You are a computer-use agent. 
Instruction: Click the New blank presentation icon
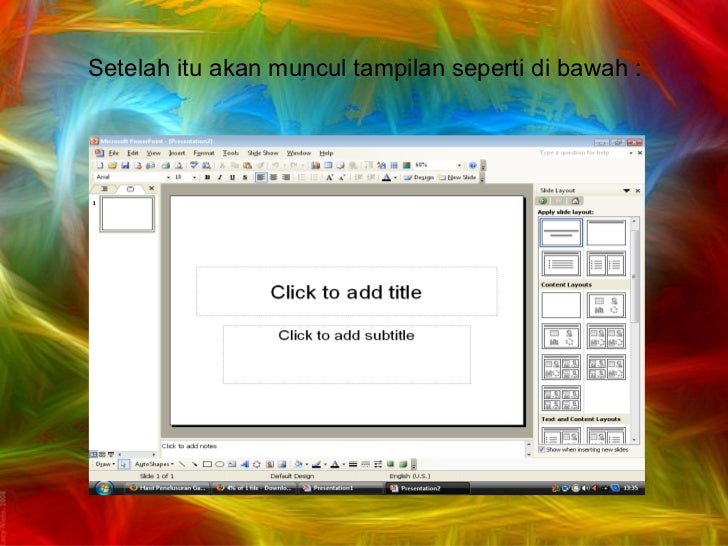[x=100, y=165]
